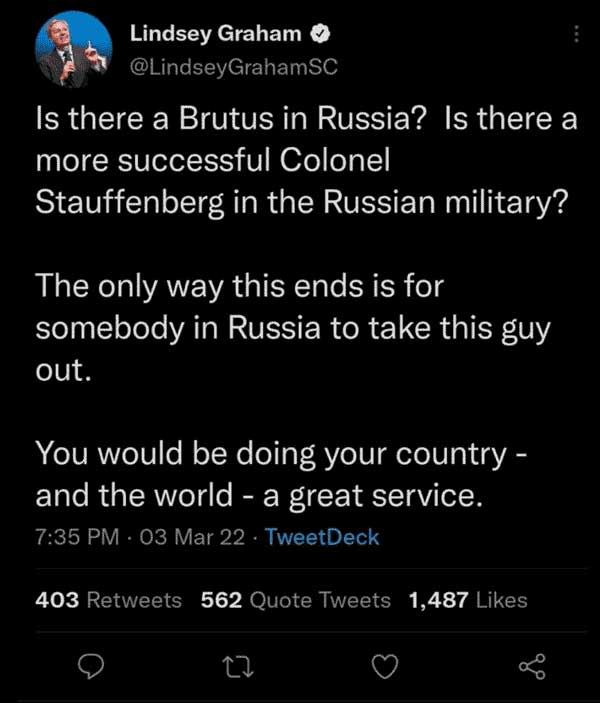600x703 pixels.
Task: Open the TweetDeck source link
Action: point(322,537)
